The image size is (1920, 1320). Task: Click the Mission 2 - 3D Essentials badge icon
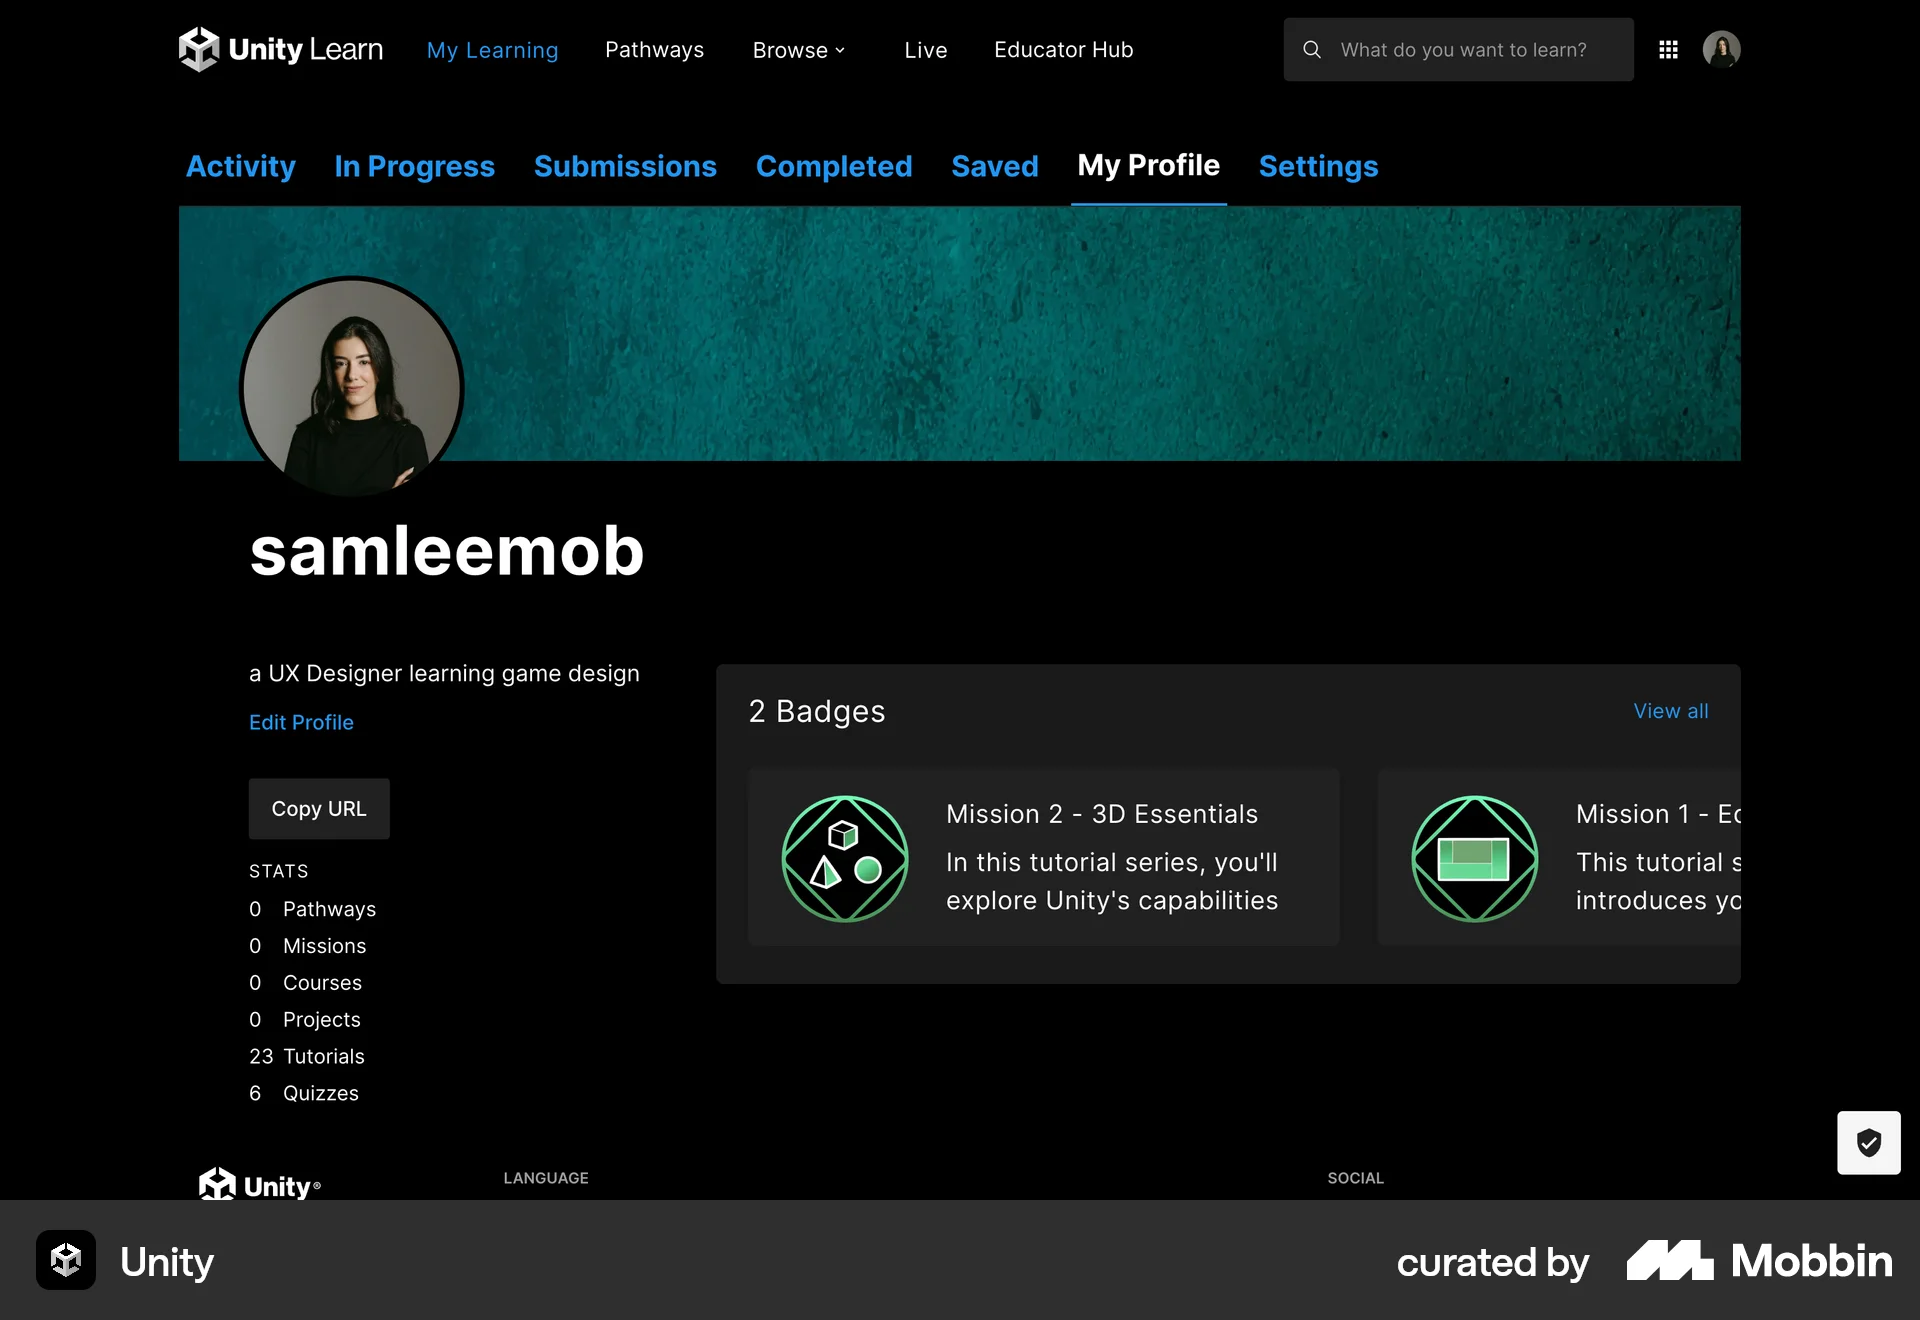pos(844,858)
